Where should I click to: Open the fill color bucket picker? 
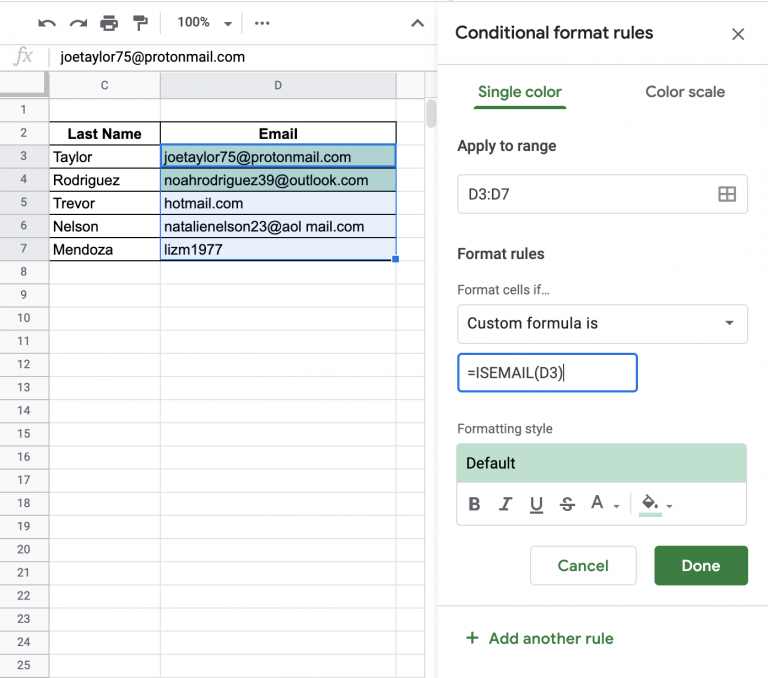[x=656, y=504]
